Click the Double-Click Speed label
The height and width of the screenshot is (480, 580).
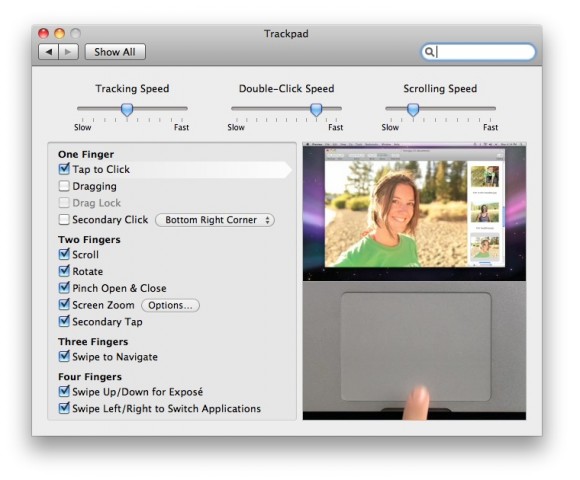point(286,89)
